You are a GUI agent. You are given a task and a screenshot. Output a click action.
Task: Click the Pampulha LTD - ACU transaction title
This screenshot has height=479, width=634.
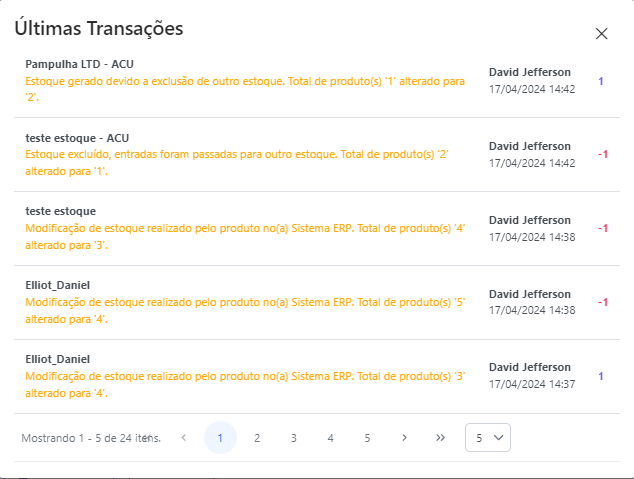click(x=79, y=64)
